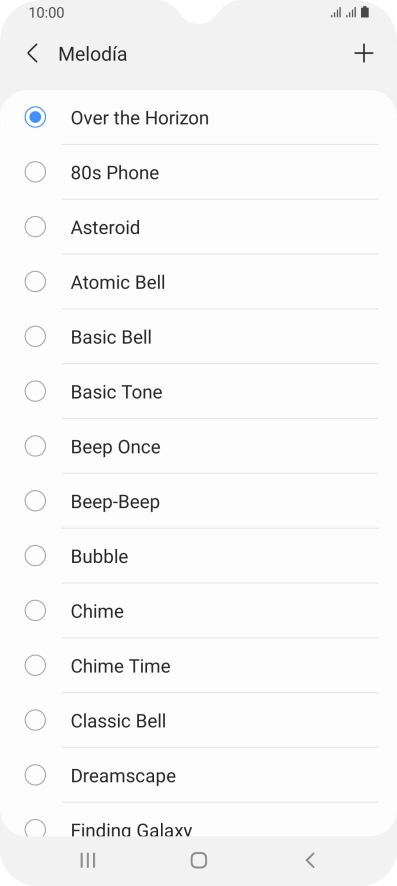
Task: Pick Classic Bell from the list
Action: pos(199,720)
